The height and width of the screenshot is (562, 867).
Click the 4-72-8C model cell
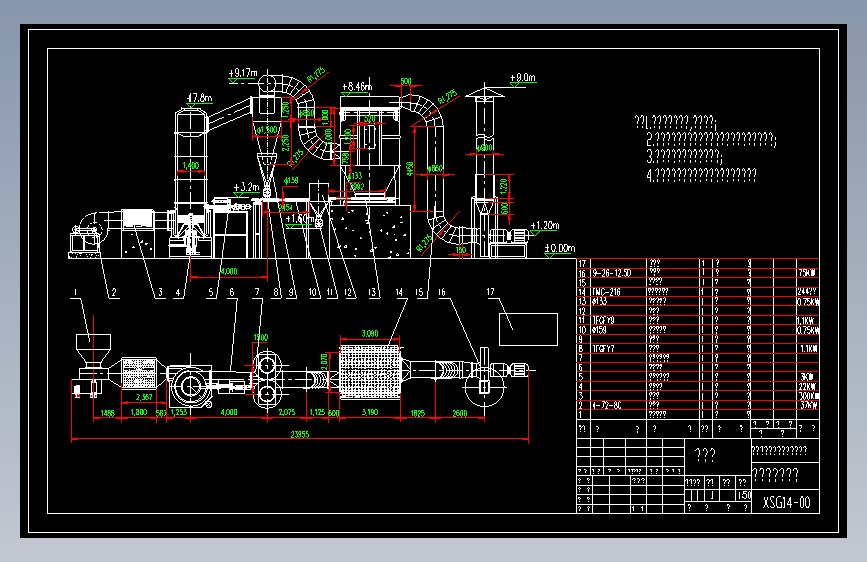click(606, 405)
